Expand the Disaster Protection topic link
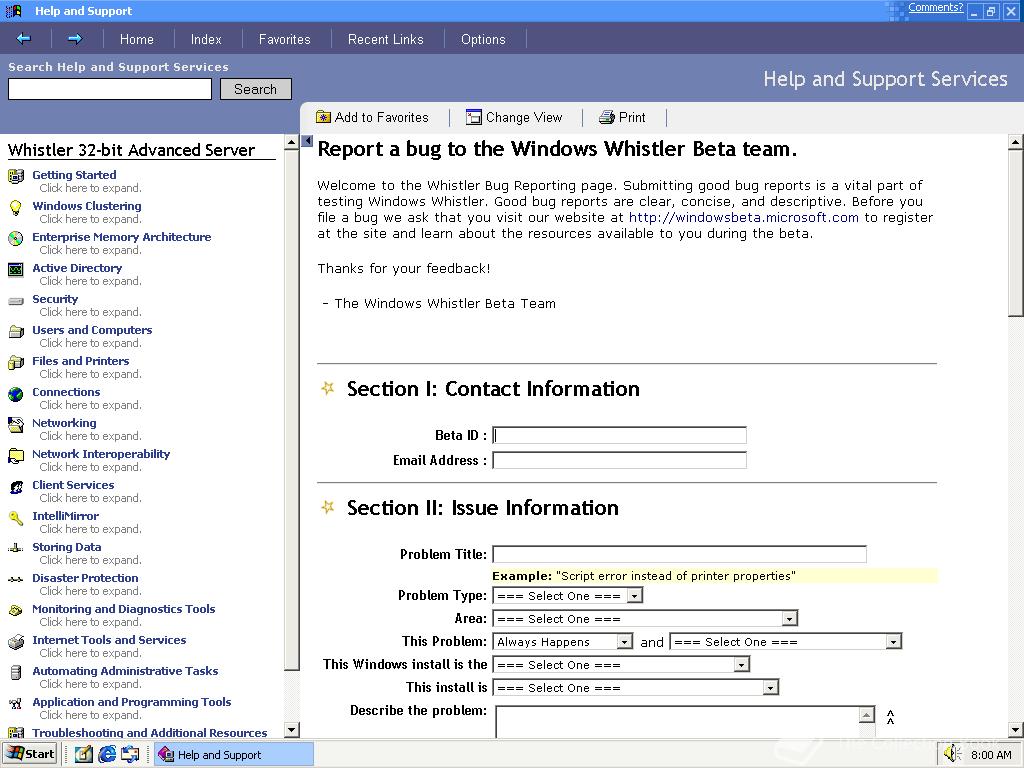The height and width of the screenshot is (768, 1024). 85,578
